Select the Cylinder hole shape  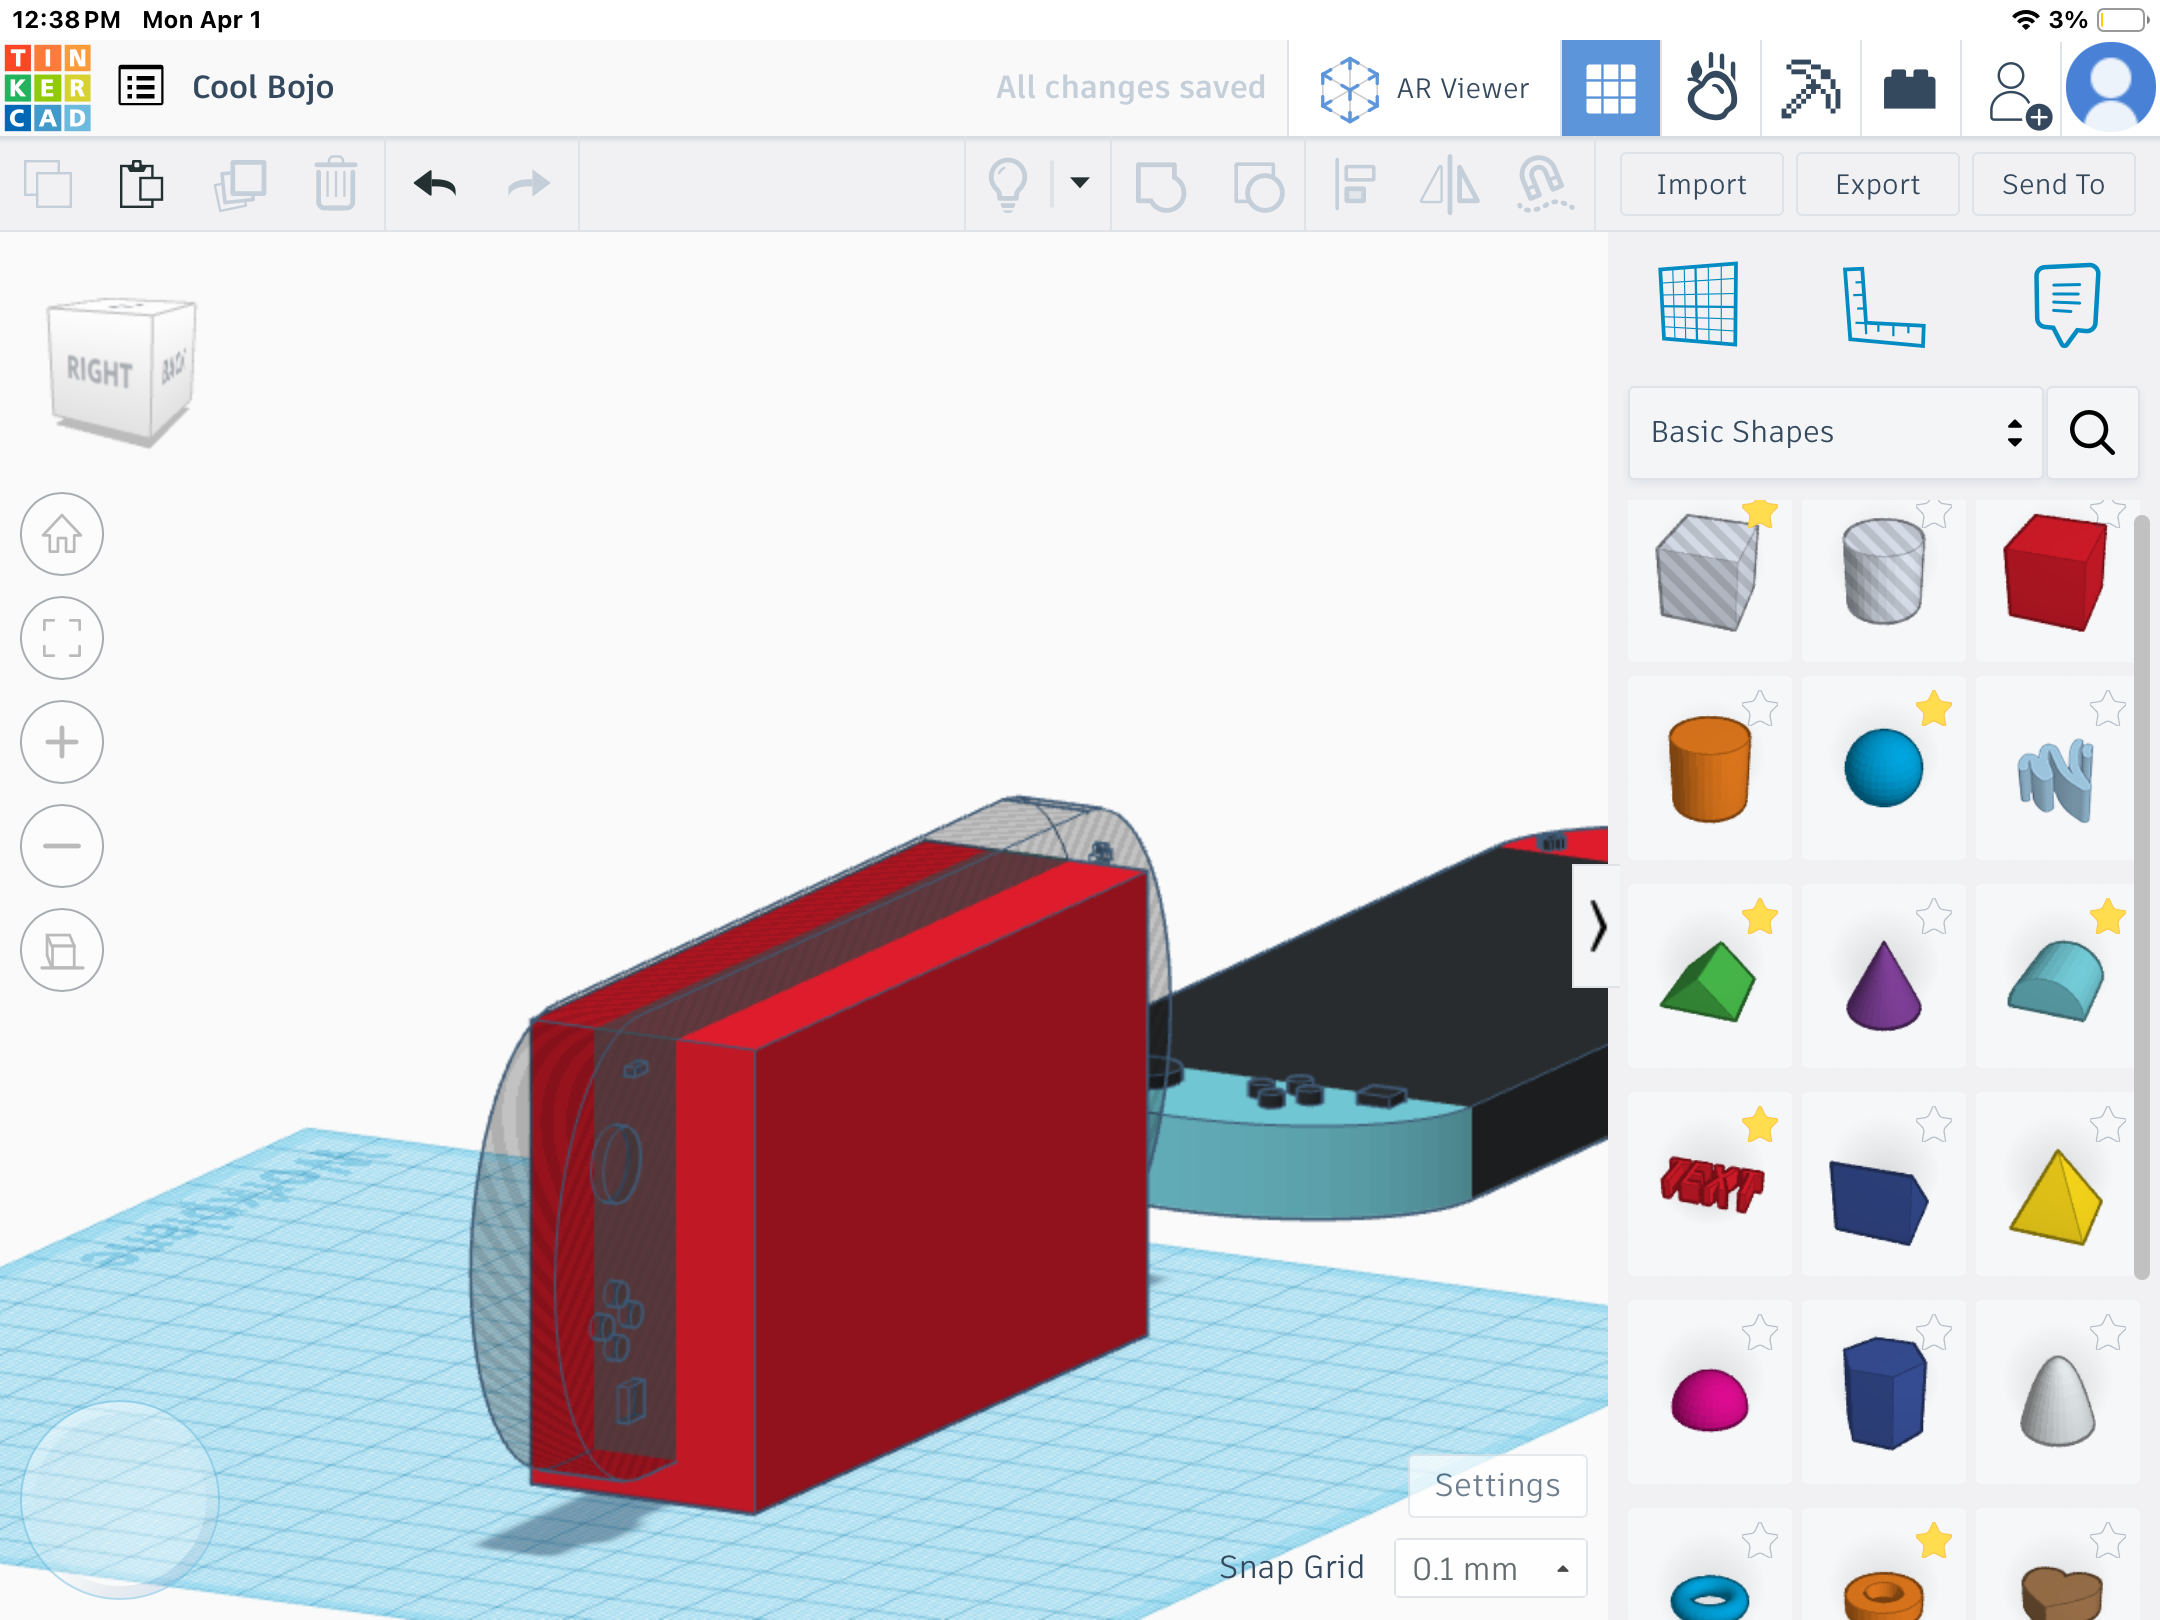[x=1884, y=572]
